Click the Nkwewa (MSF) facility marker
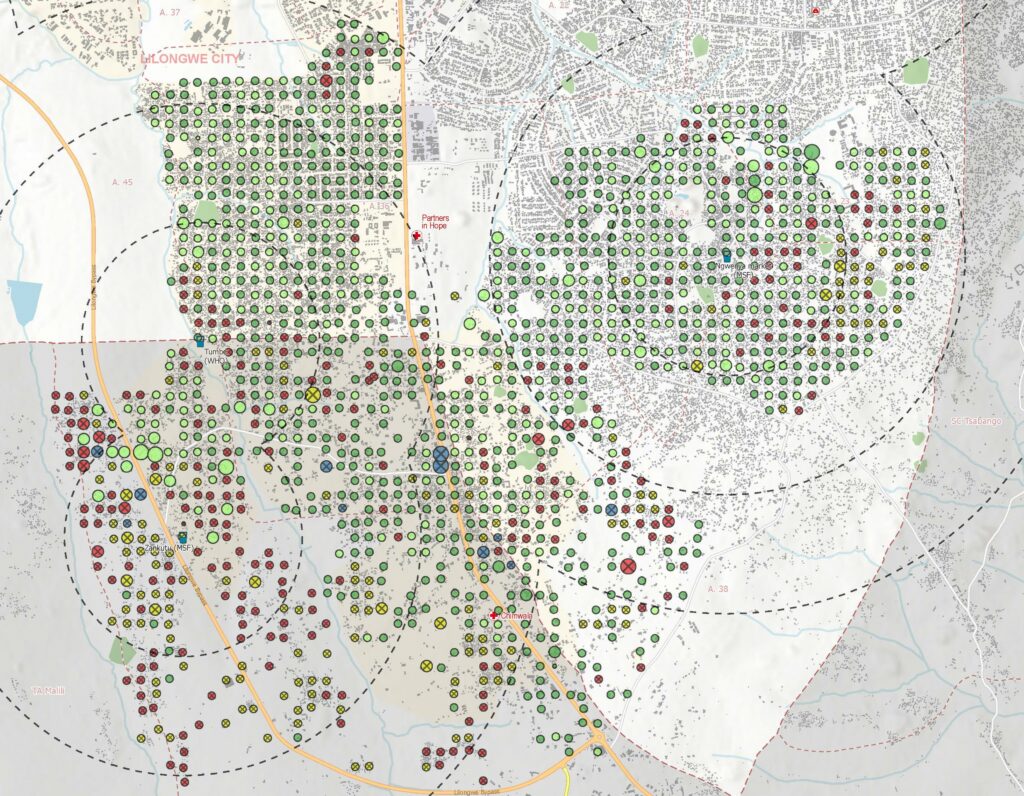This screenshot has width=1024, height=796. click(x=727, y=258)
